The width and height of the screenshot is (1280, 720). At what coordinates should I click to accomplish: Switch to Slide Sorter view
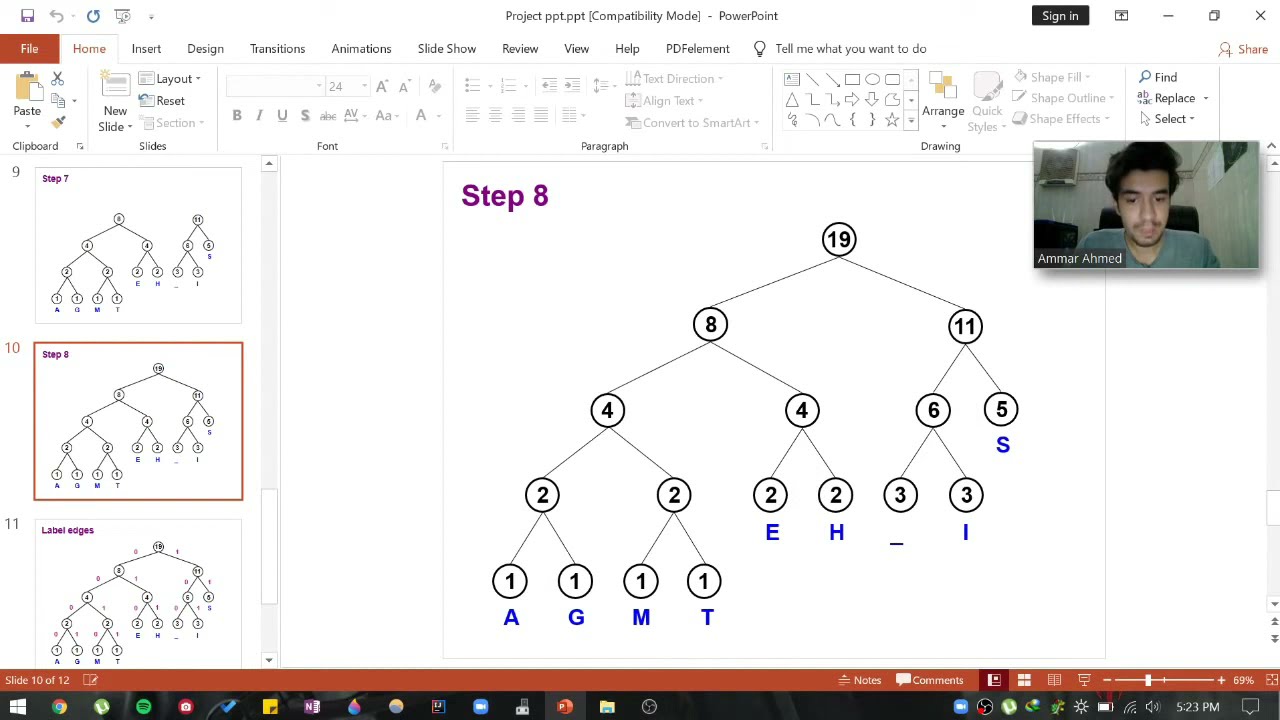[1024, 680]
